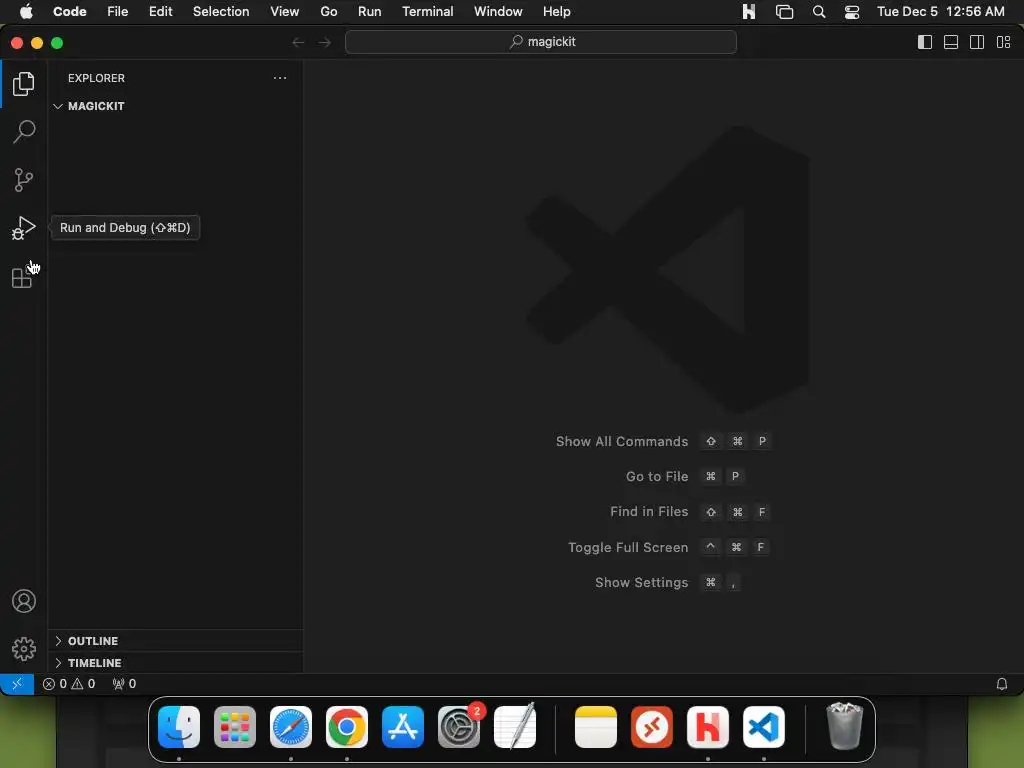Screen dimensions: 1024x768
Task: Open Safari from the dock
Action: coord(291,727)
